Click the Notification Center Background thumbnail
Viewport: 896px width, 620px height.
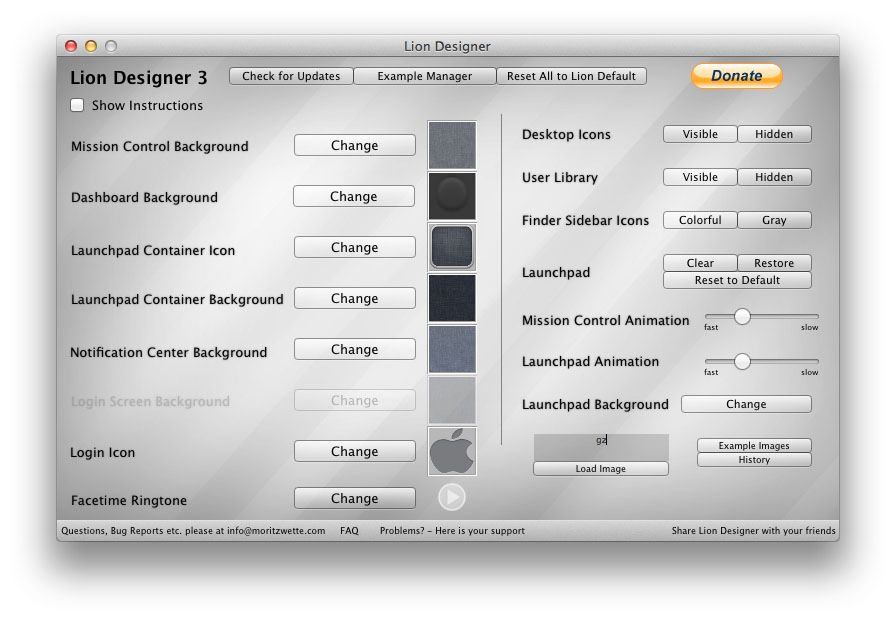click(452, 349)
